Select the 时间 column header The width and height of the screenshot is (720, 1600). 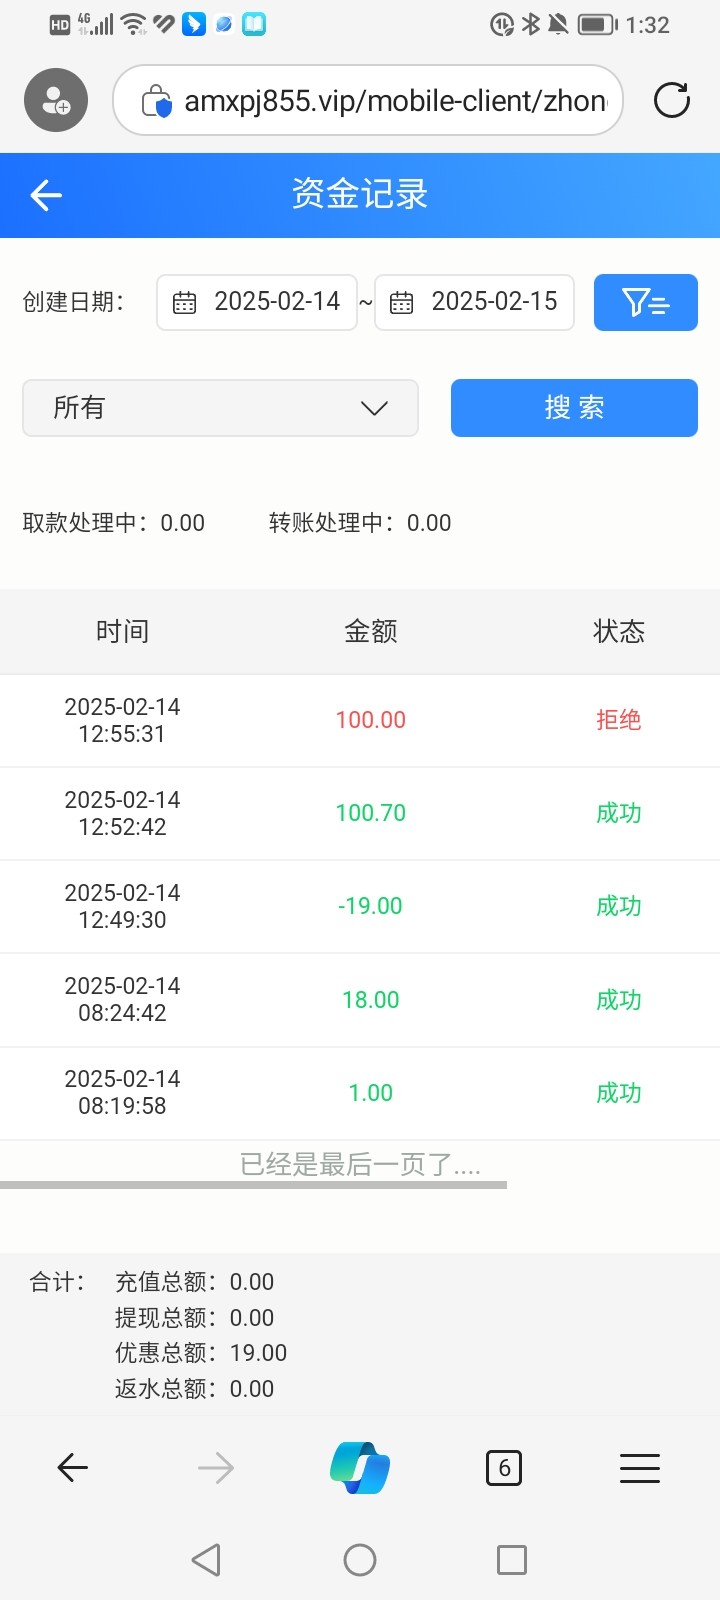point(122,631)
